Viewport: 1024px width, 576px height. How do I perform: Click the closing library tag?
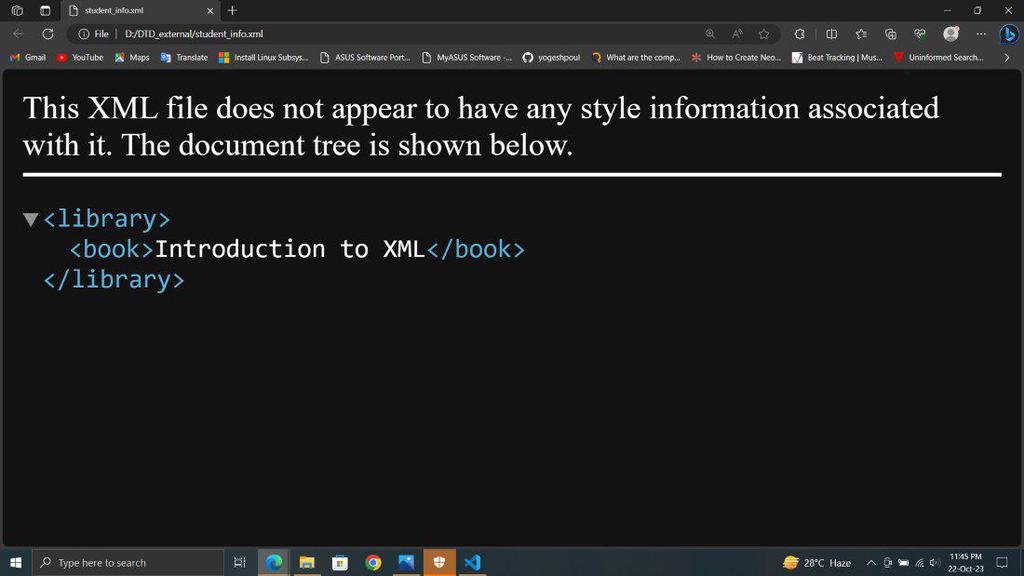click(x=114, y=280)
